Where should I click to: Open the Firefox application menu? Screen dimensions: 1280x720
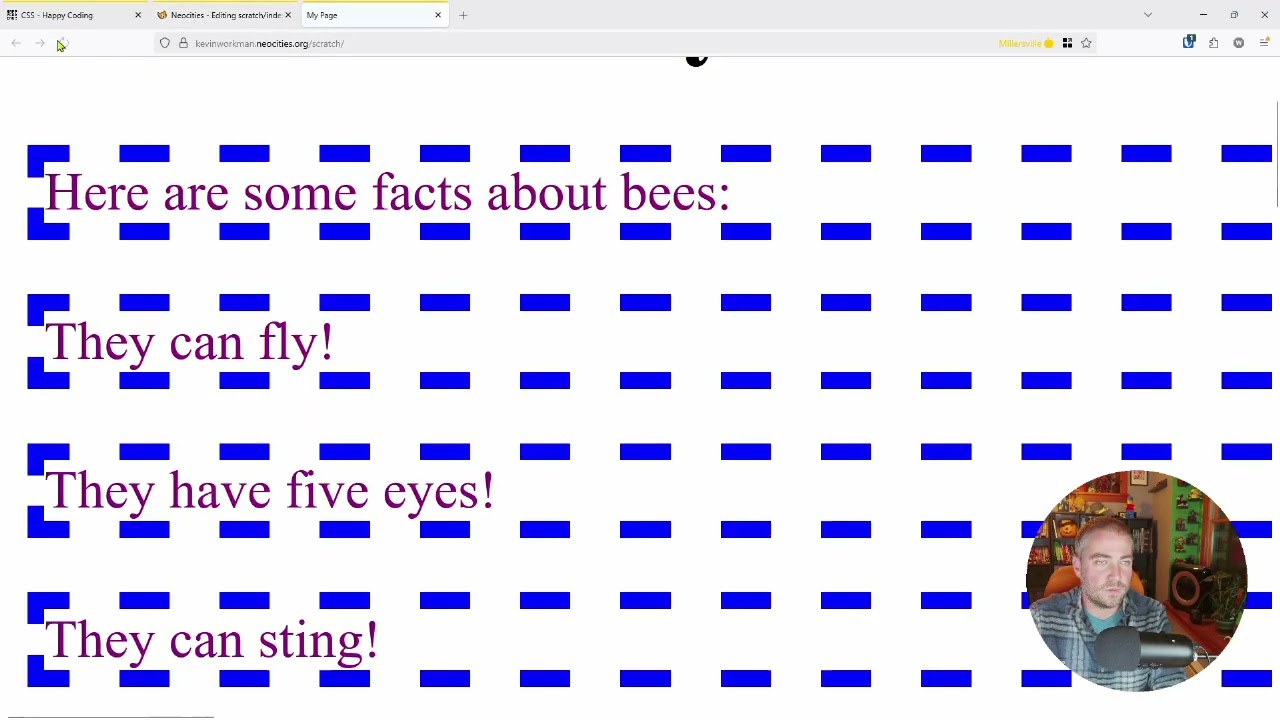[1264, 43]
